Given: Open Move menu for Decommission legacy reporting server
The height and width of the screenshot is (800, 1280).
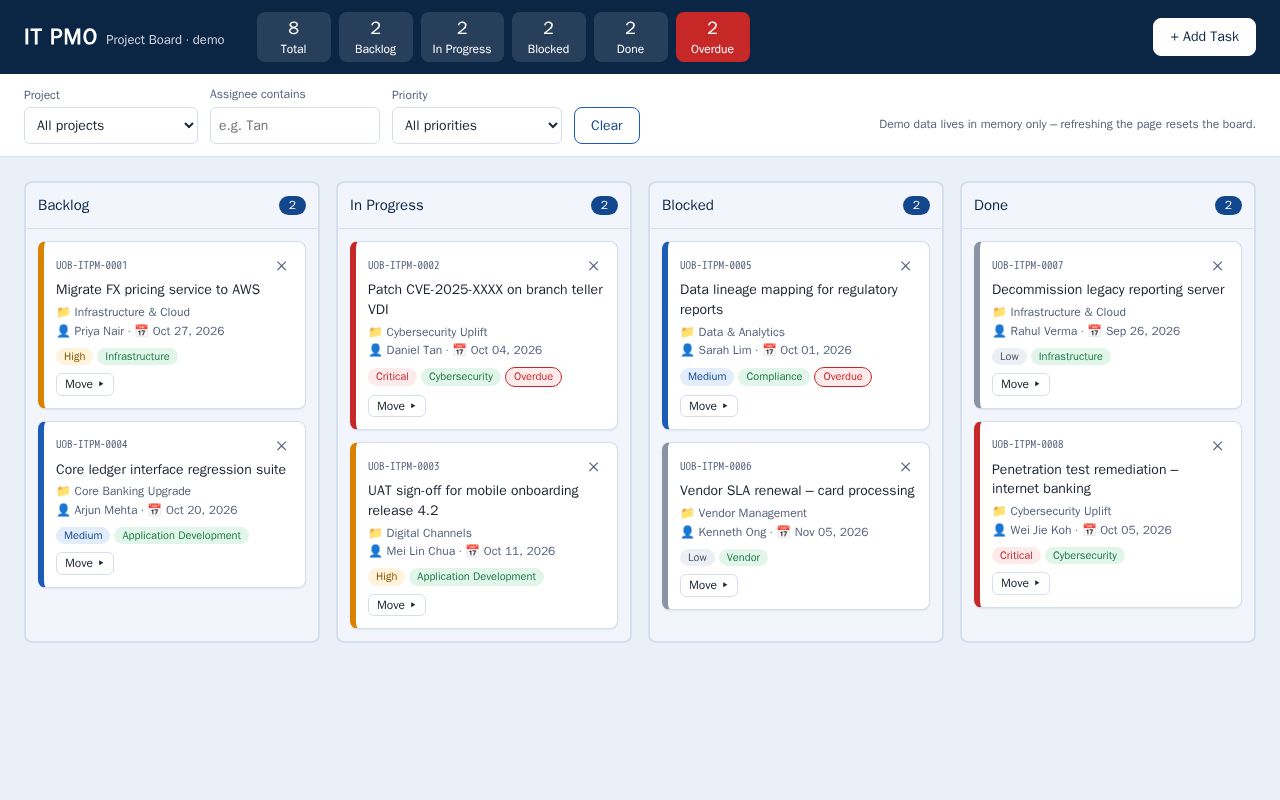Looking at the screenshot, I should point(1021,384).
